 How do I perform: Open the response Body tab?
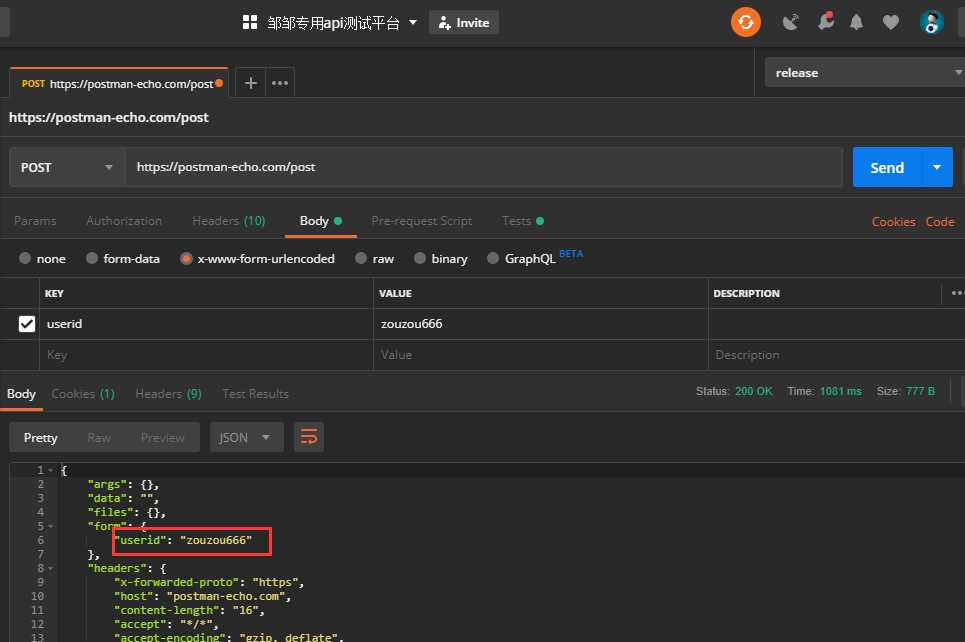pyautogui.click(x=21, y=394)
